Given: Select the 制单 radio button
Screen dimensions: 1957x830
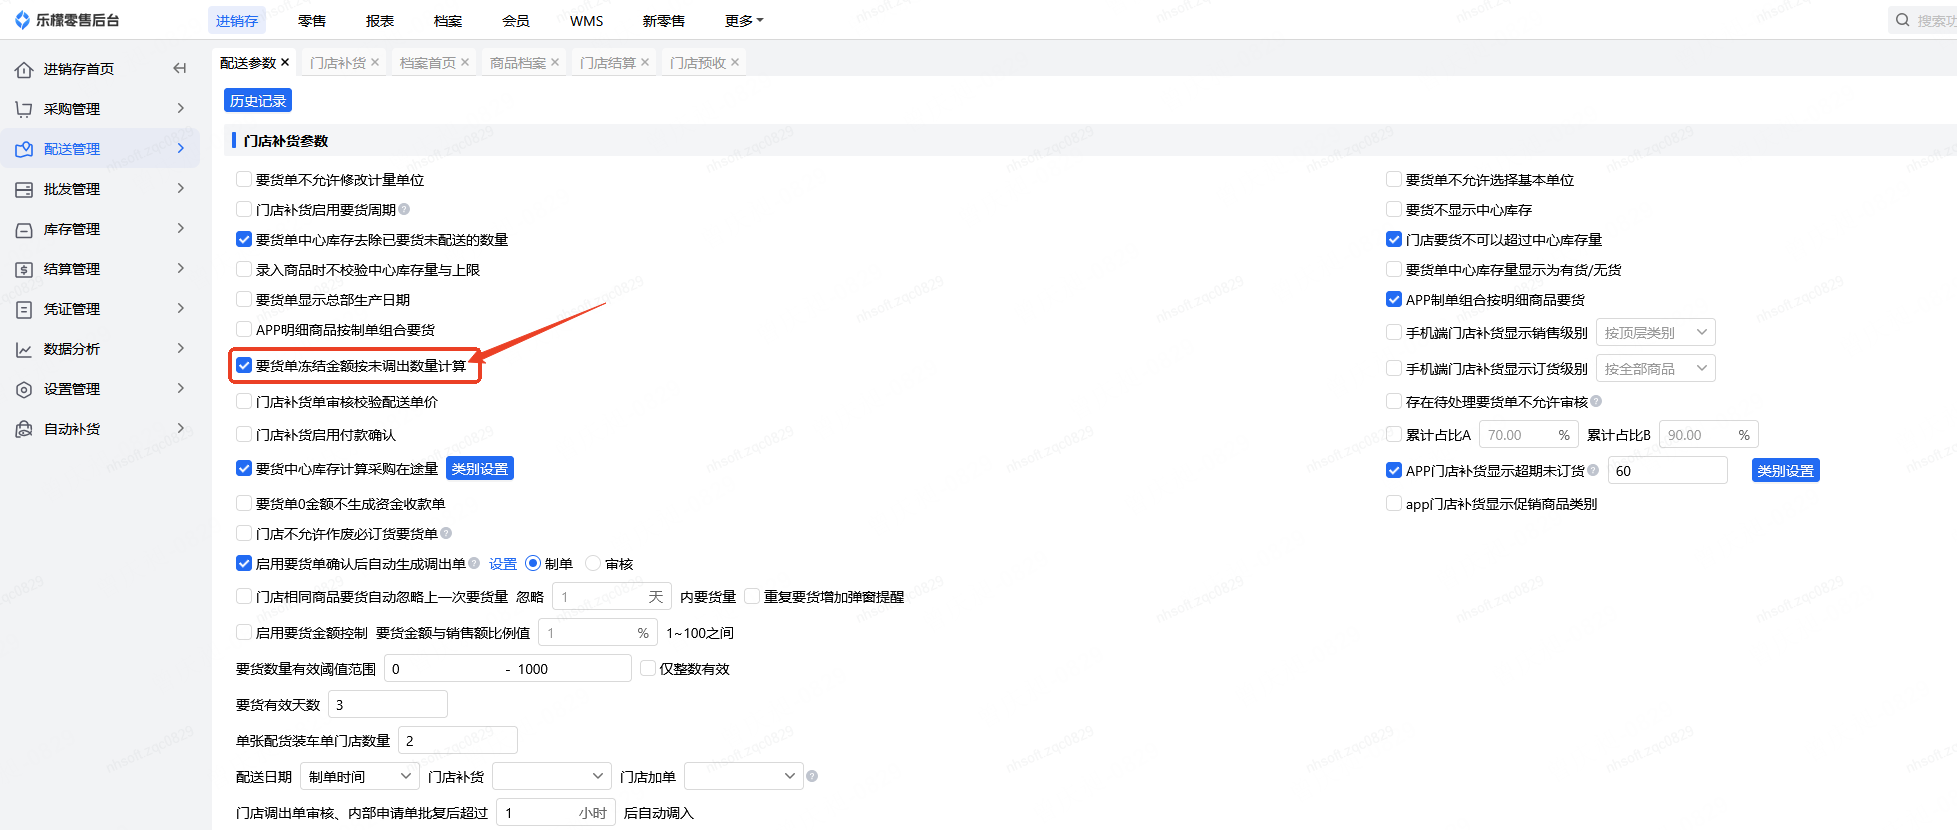Looking at the screenshot, I should click(x=533, y=563).
